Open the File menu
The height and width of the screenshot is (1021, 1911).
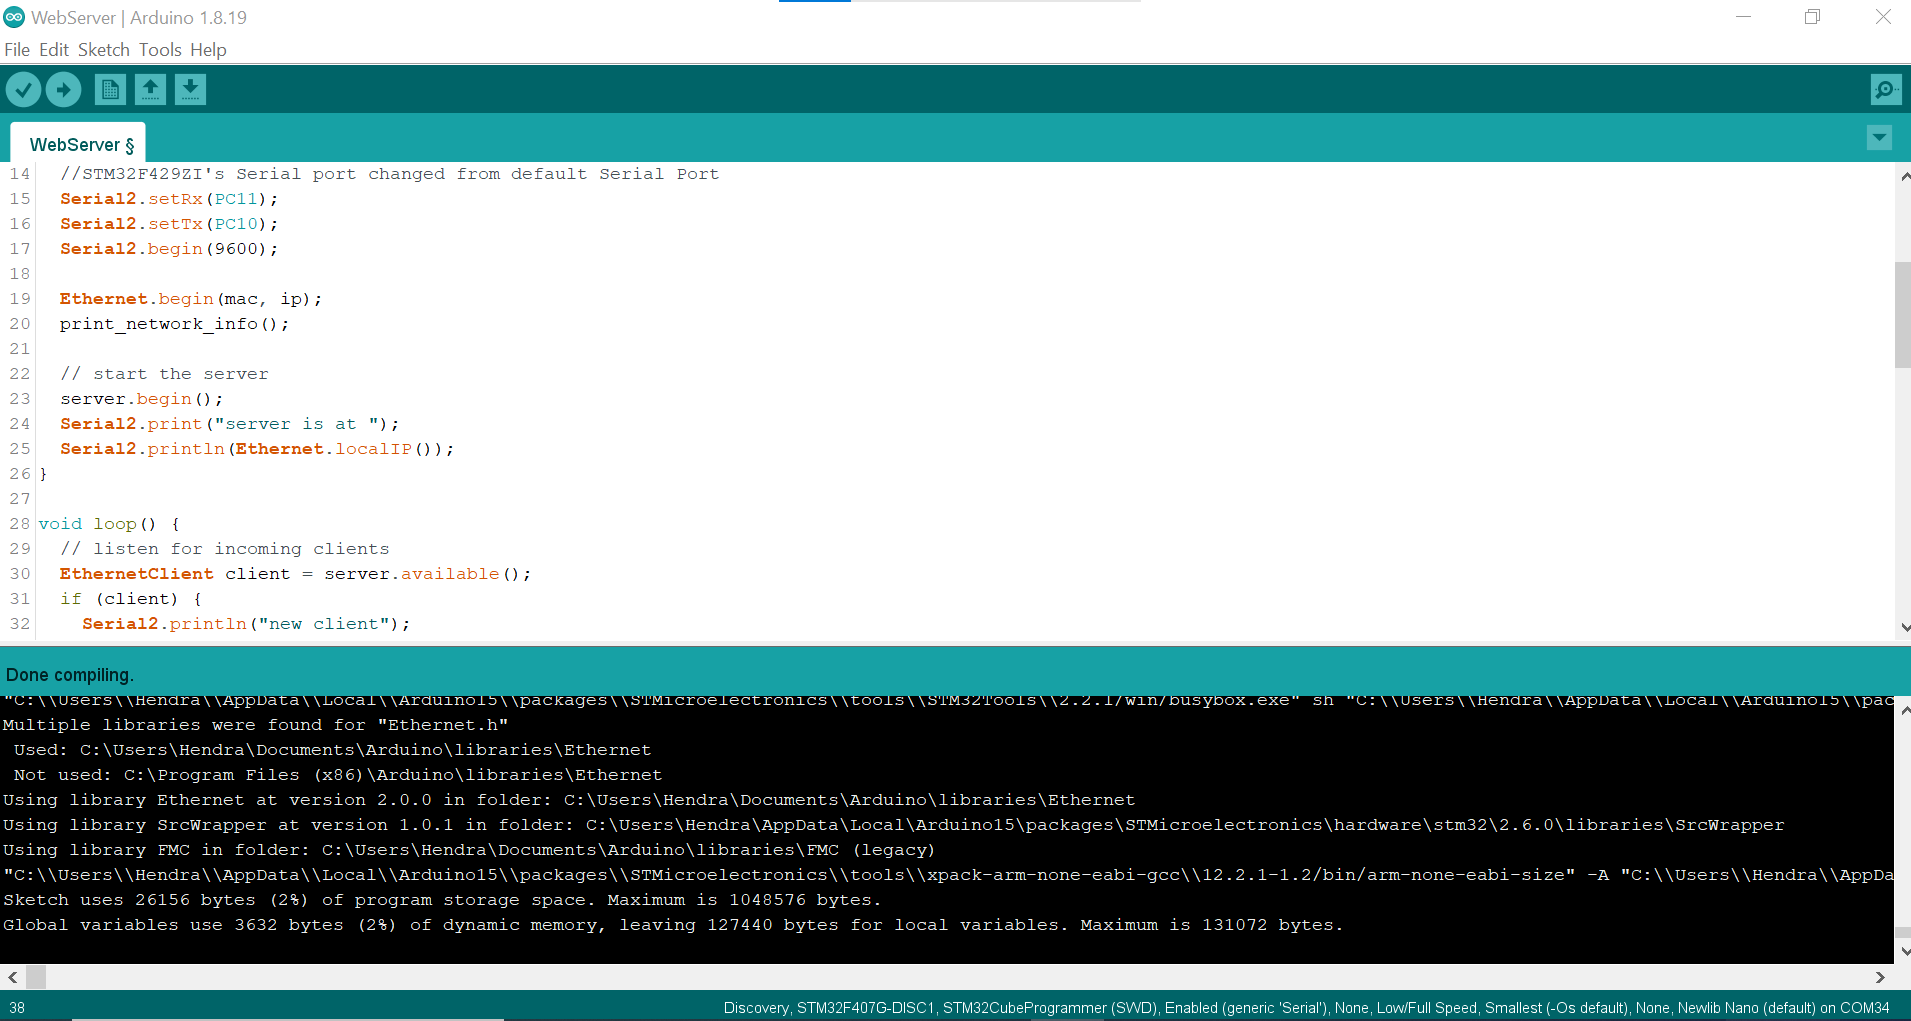[17, 50]
